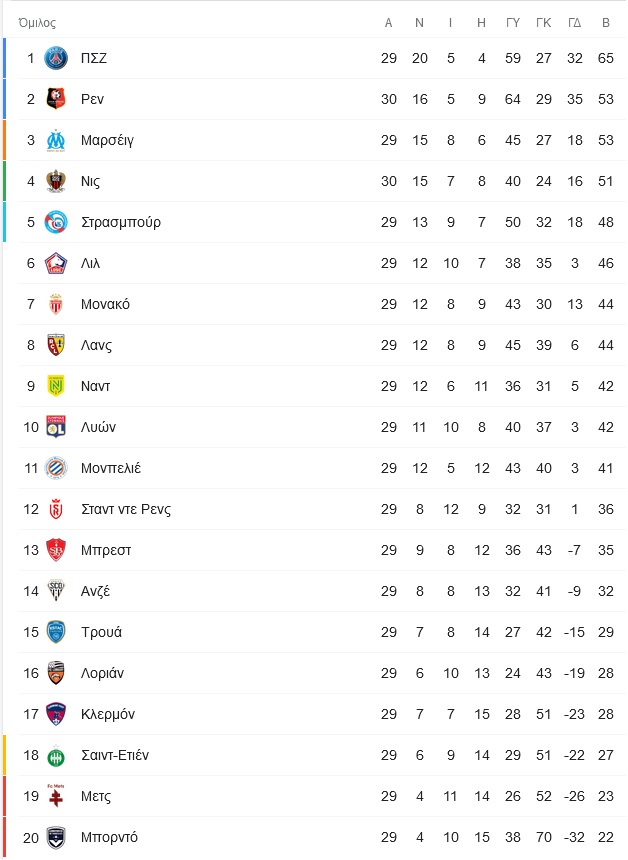
Task: Open the Μονπελιέ team name link
Action: click(111, 468)
